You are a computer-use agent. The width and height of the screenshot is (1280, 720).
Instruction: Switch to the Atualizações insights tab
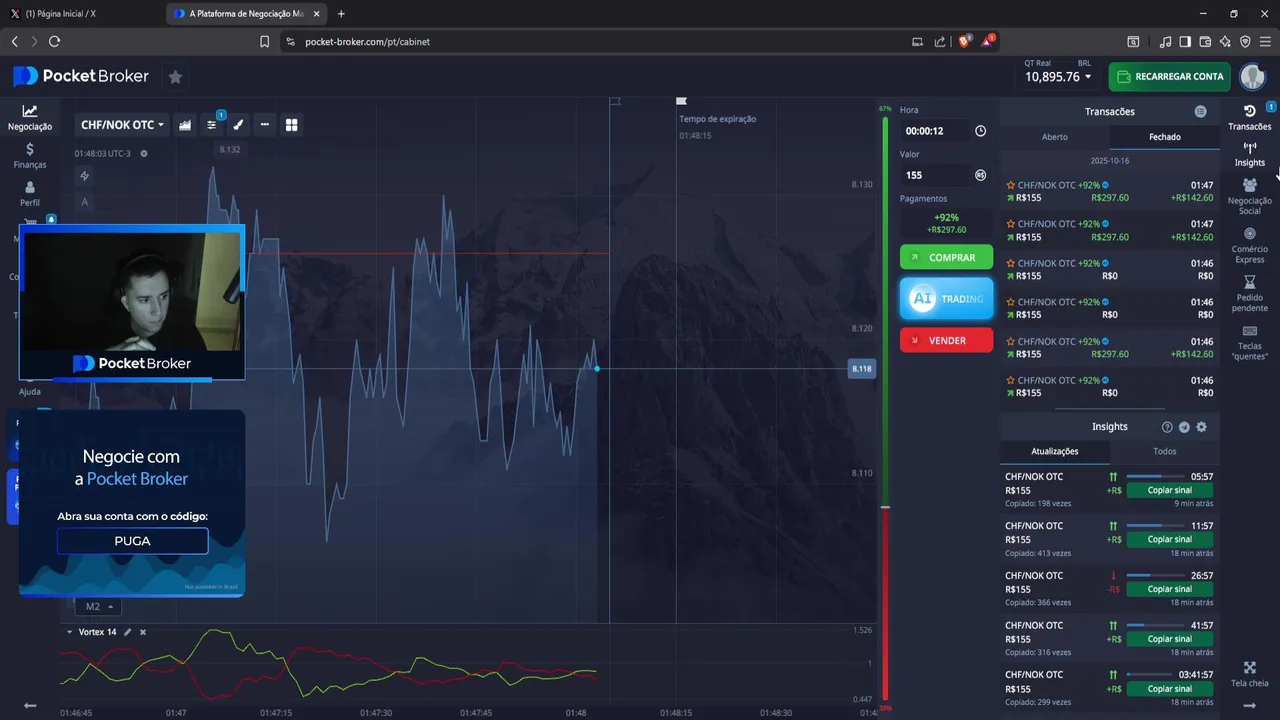1055,451
